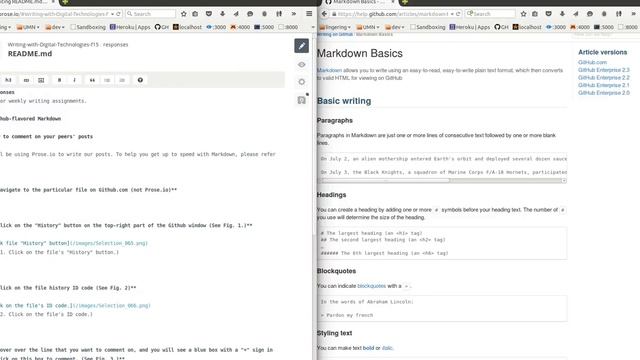Toggle bulleted list in Prose toolbar

107,80
